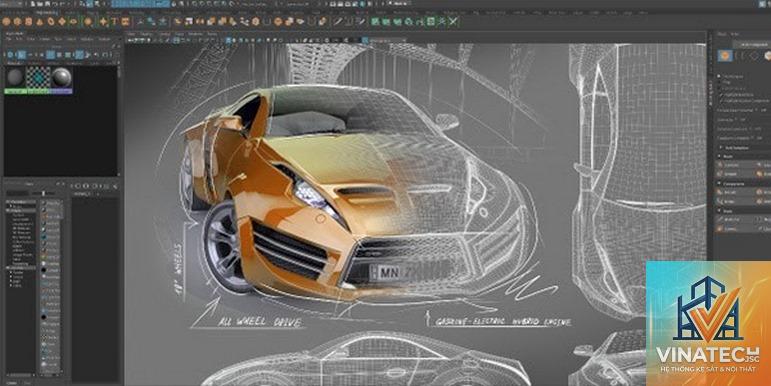Image resolution: width=771 pixels, height=386 pixels.
Task: Collapse the Maya tree node
Action: click(x=7, y=211)
